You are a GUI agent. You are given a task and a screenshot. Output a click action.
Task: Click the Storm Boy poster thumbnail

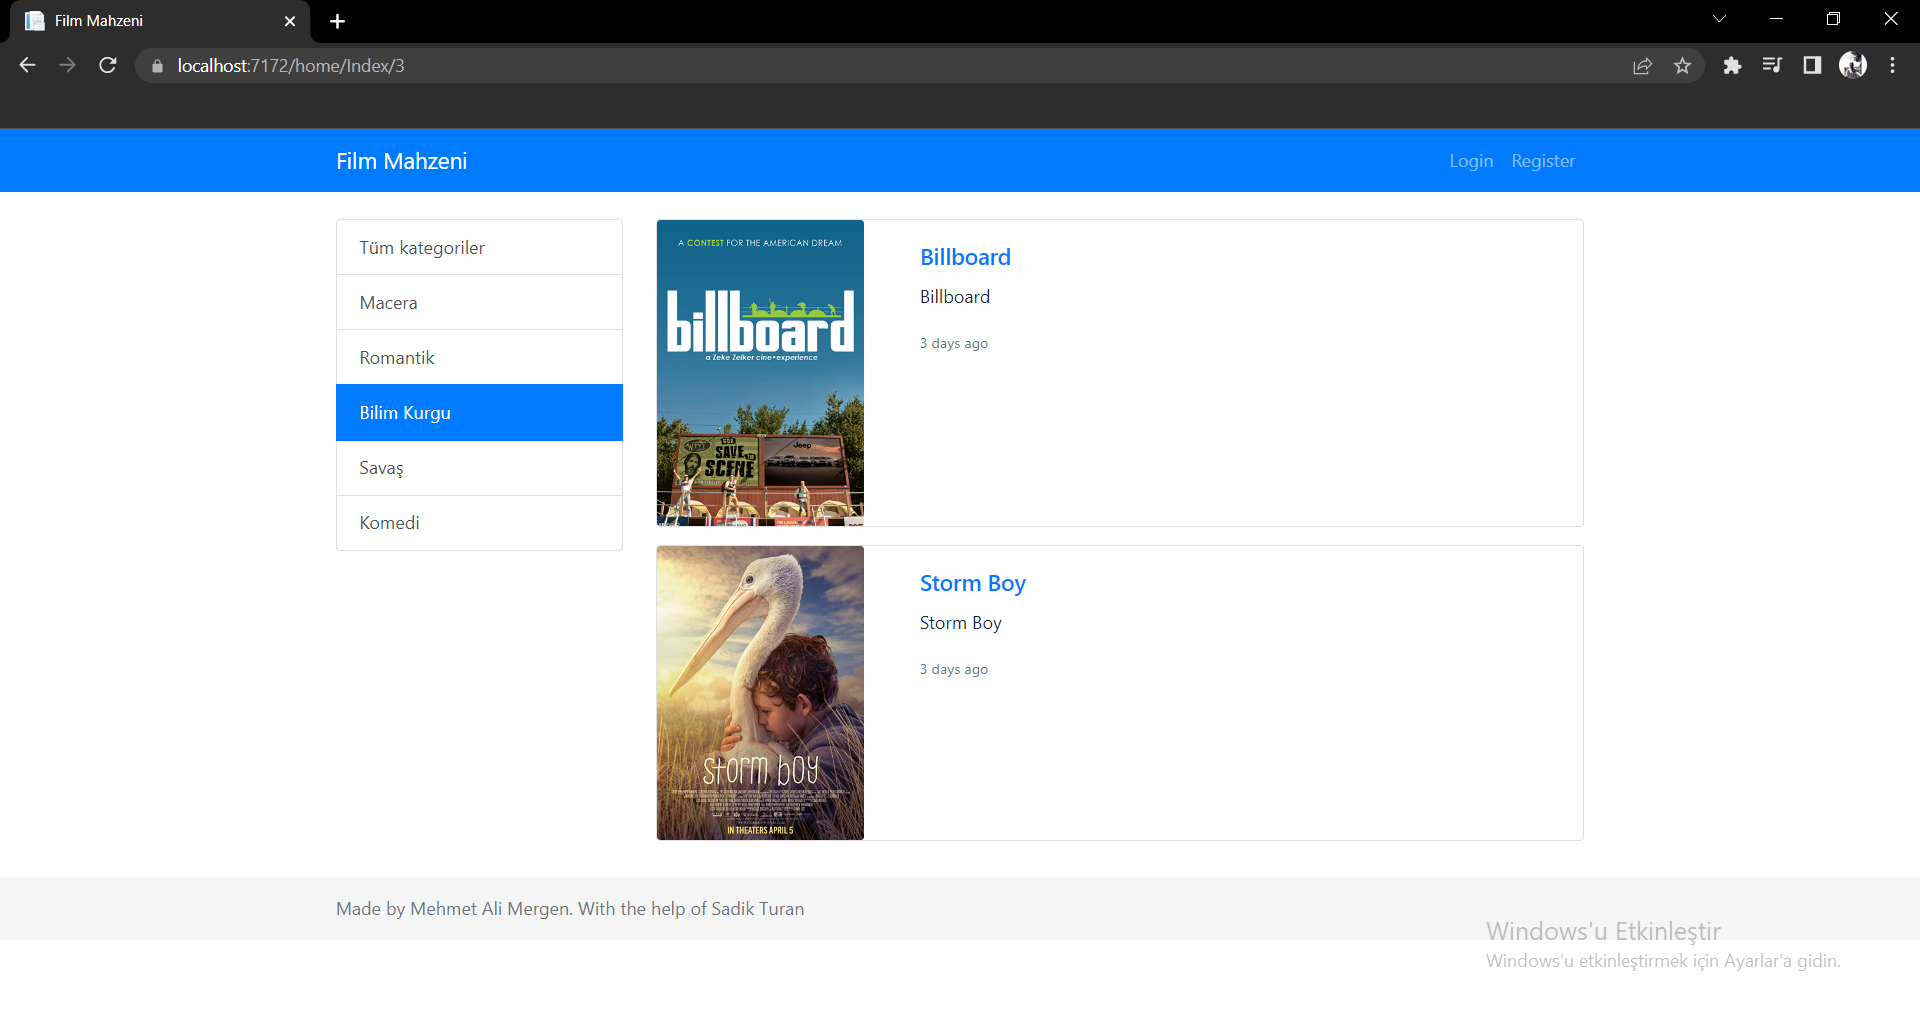pyautogui.click(x=760, y=692)
